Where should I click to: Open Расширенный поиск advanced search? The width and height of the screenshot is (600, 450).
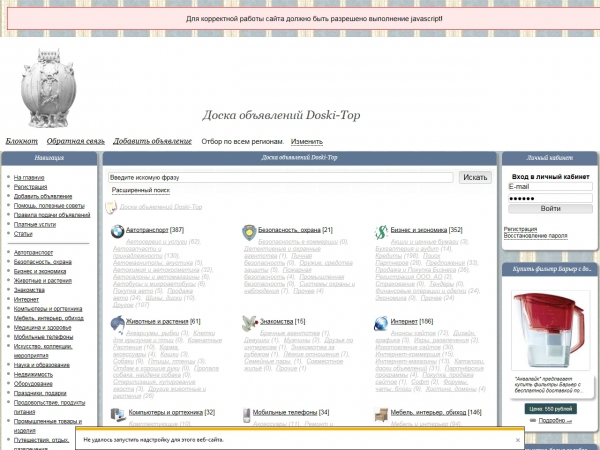(x=141, y=190)
